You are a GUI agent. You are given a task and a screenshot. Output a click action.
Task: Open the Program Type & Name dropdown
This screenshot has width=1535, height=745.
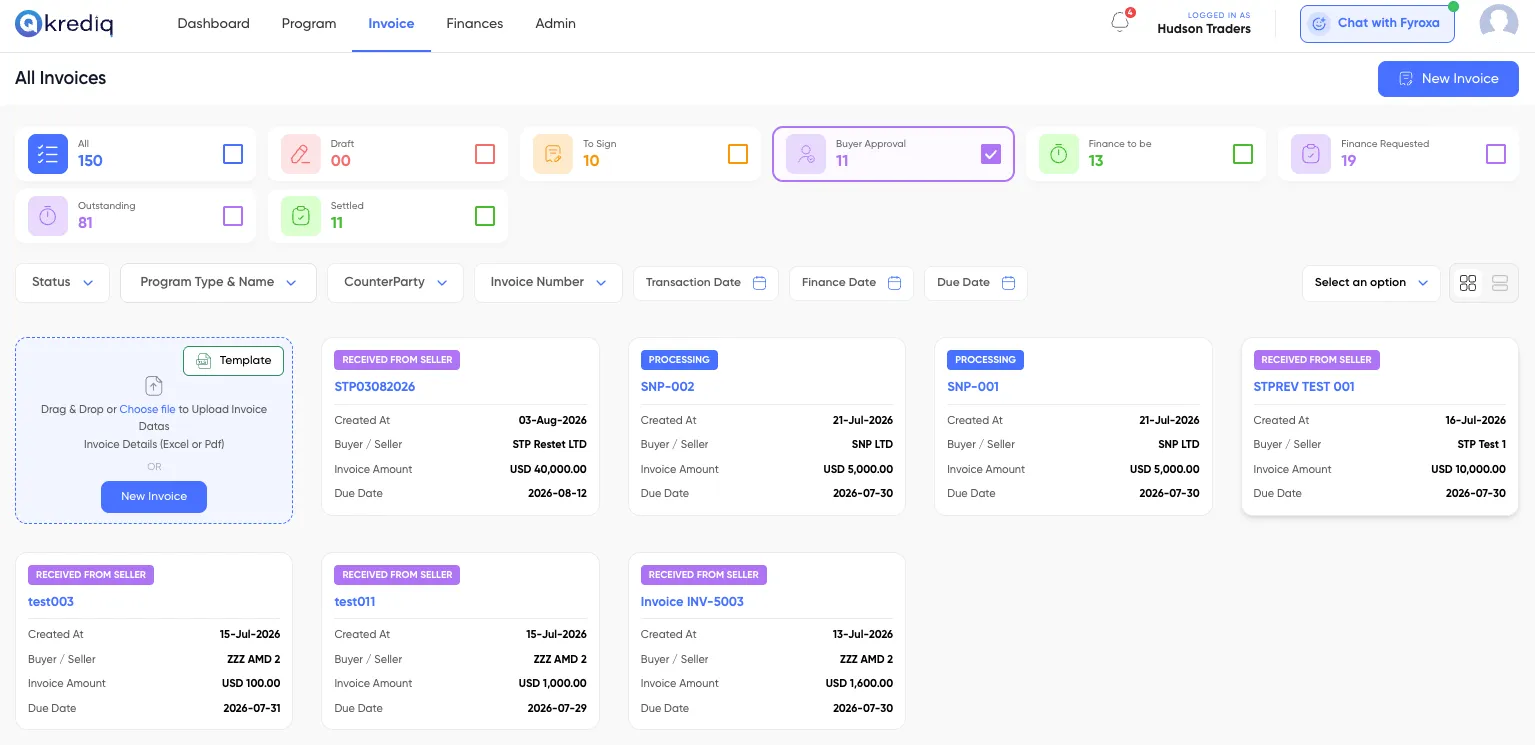coord(218,283)
